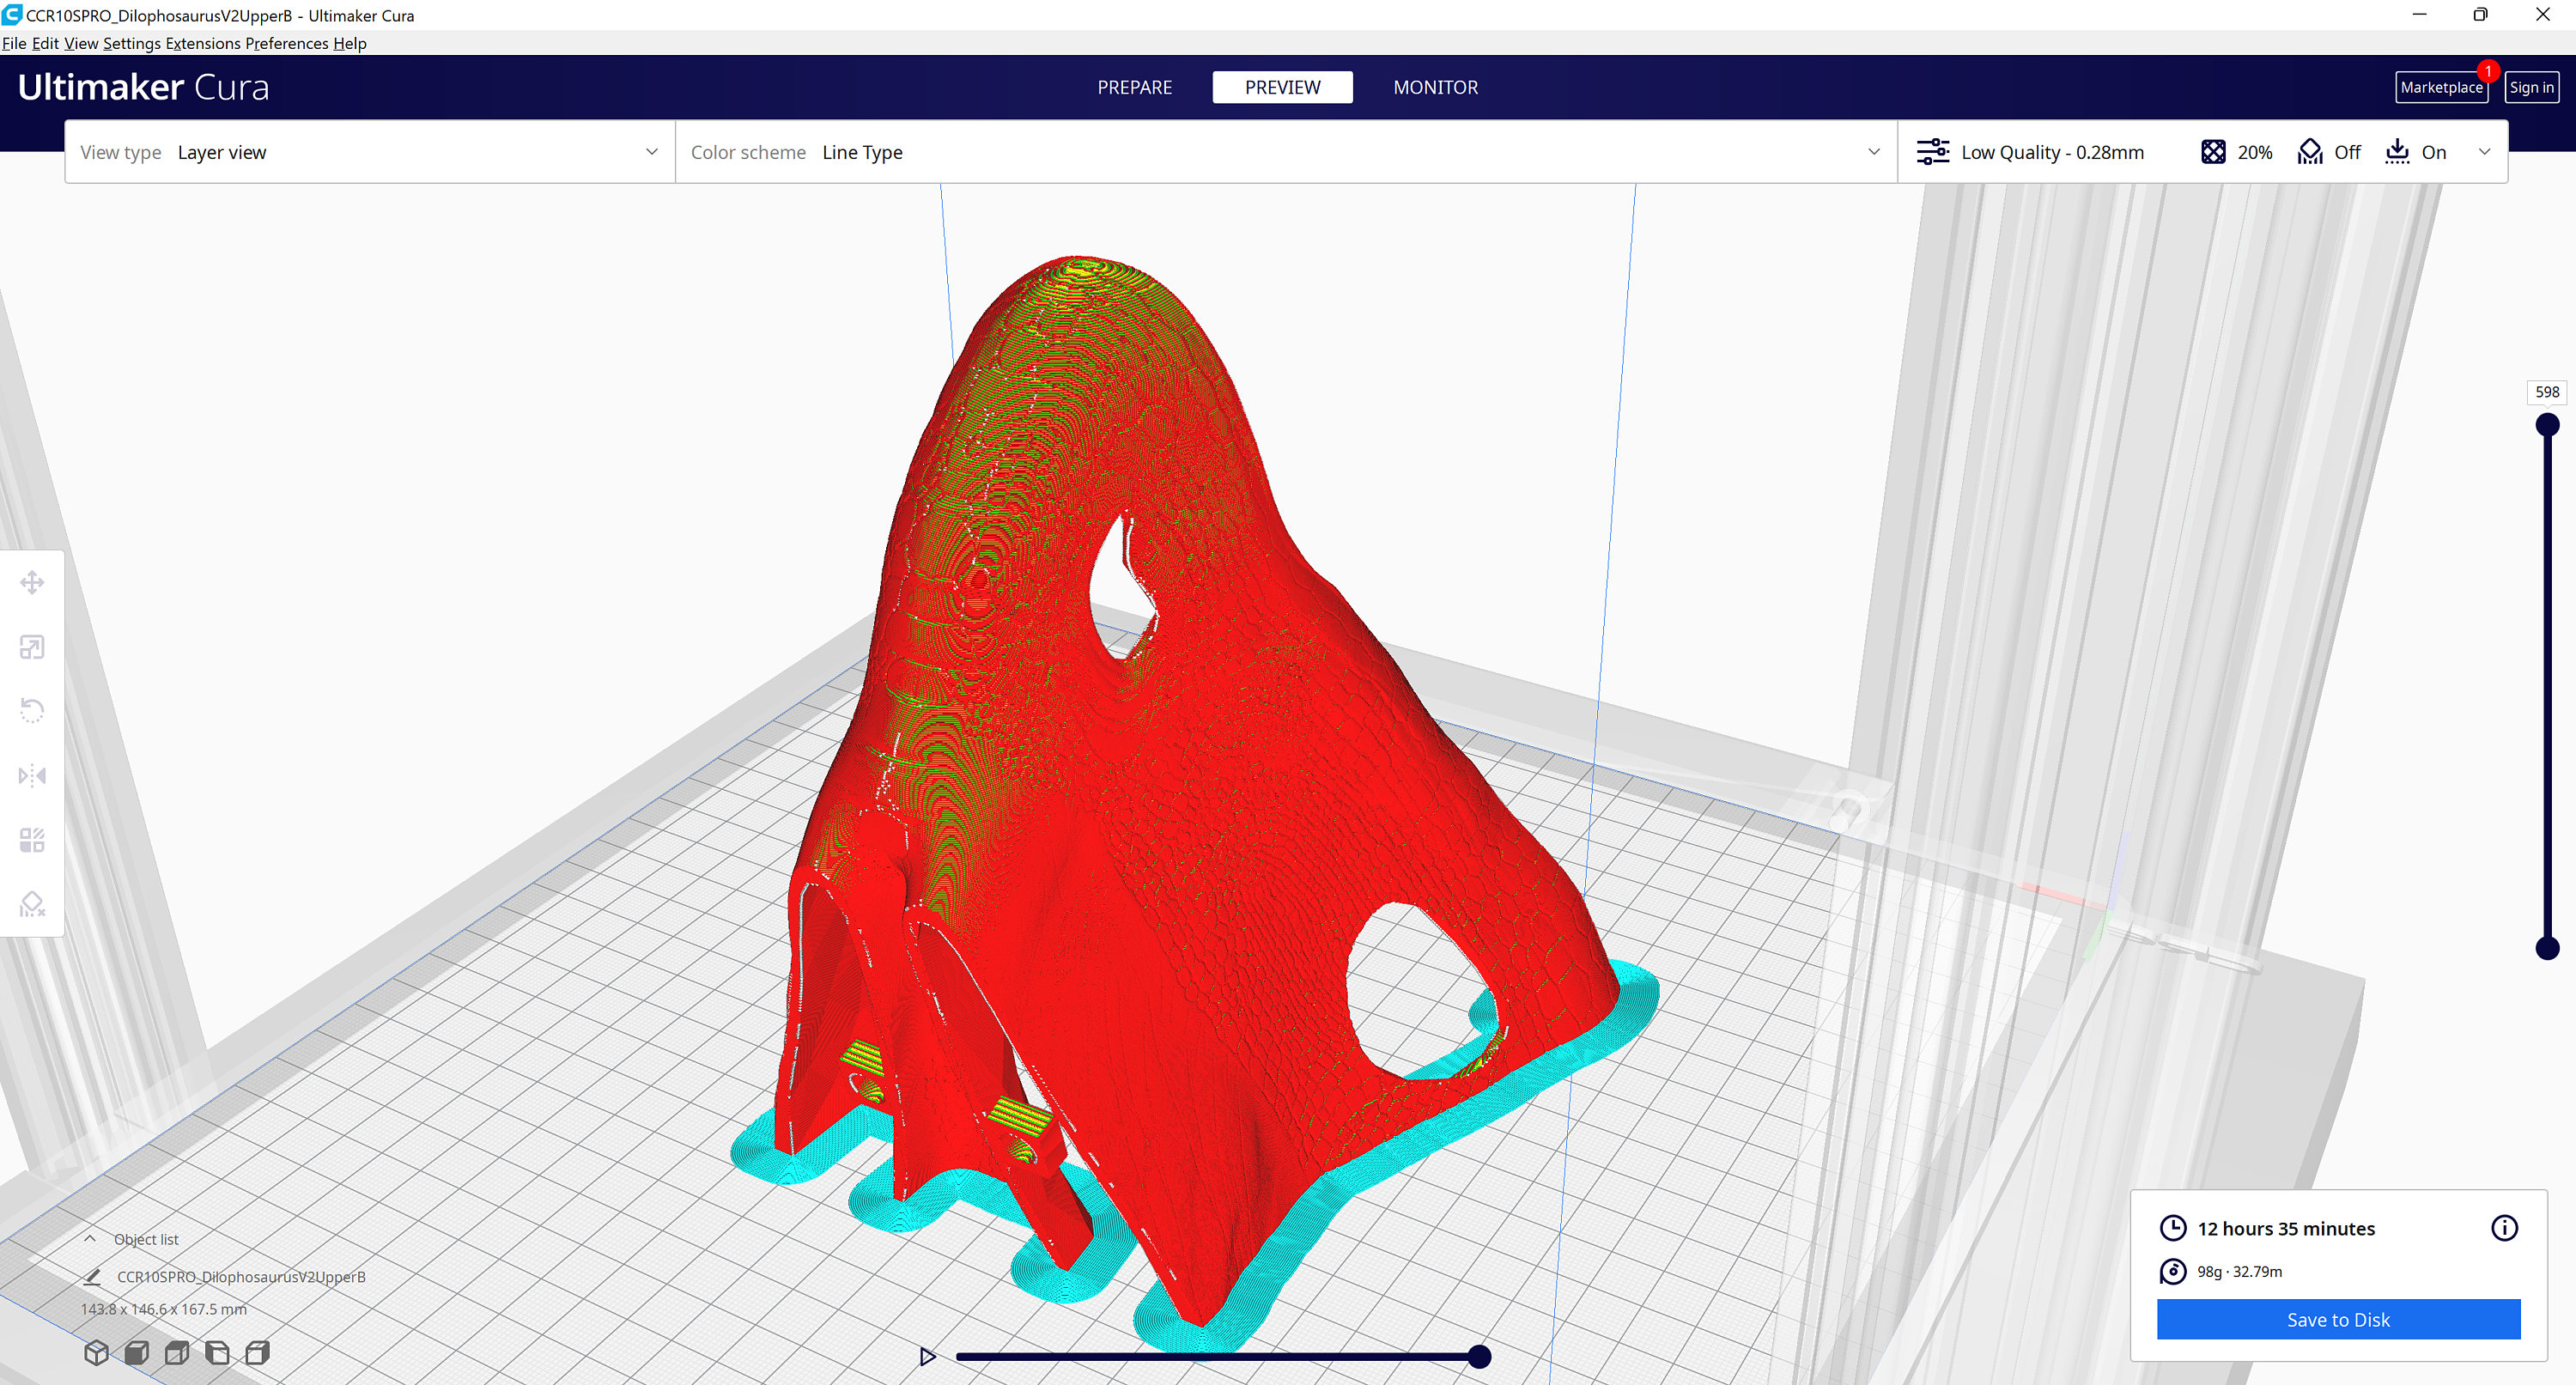Click the clock print time icon
The image size is (2576, 1385).
pyautogui.click(x=2172, y=1228)
